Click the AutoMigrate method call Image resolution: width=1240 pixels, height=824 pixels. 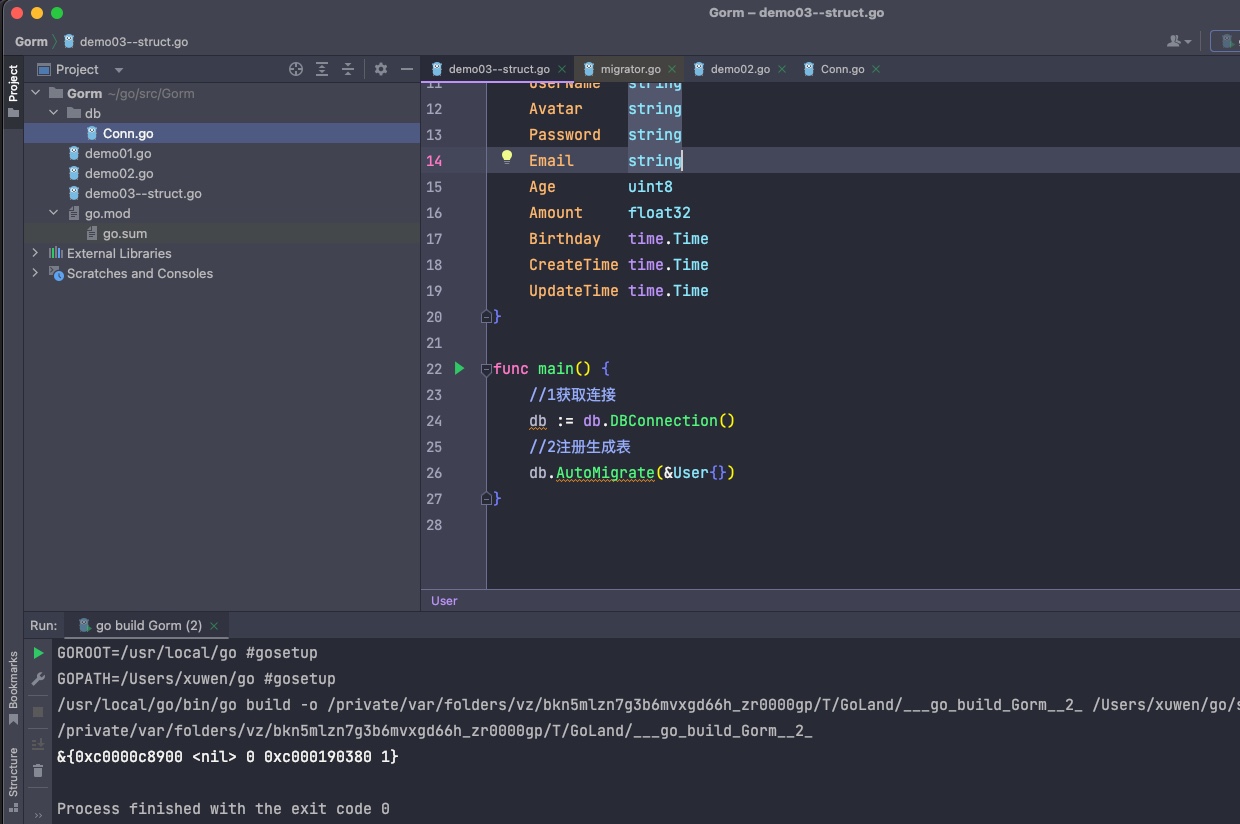pos(605,473)
